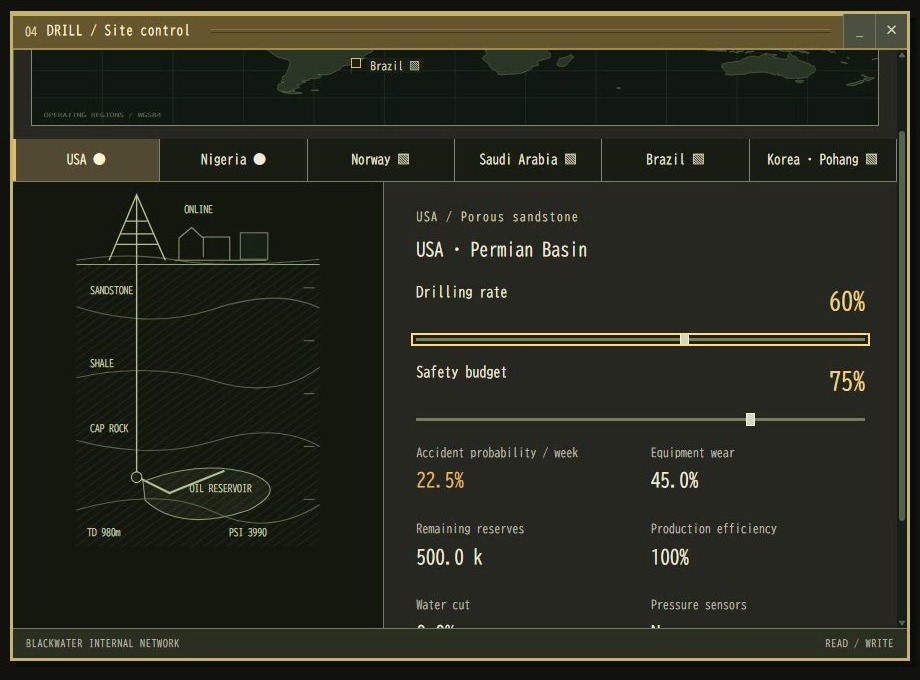Close the DRILL / Site control window
Image resolution: width=920 pixels, height=680 pixels.
pos(891,31)
